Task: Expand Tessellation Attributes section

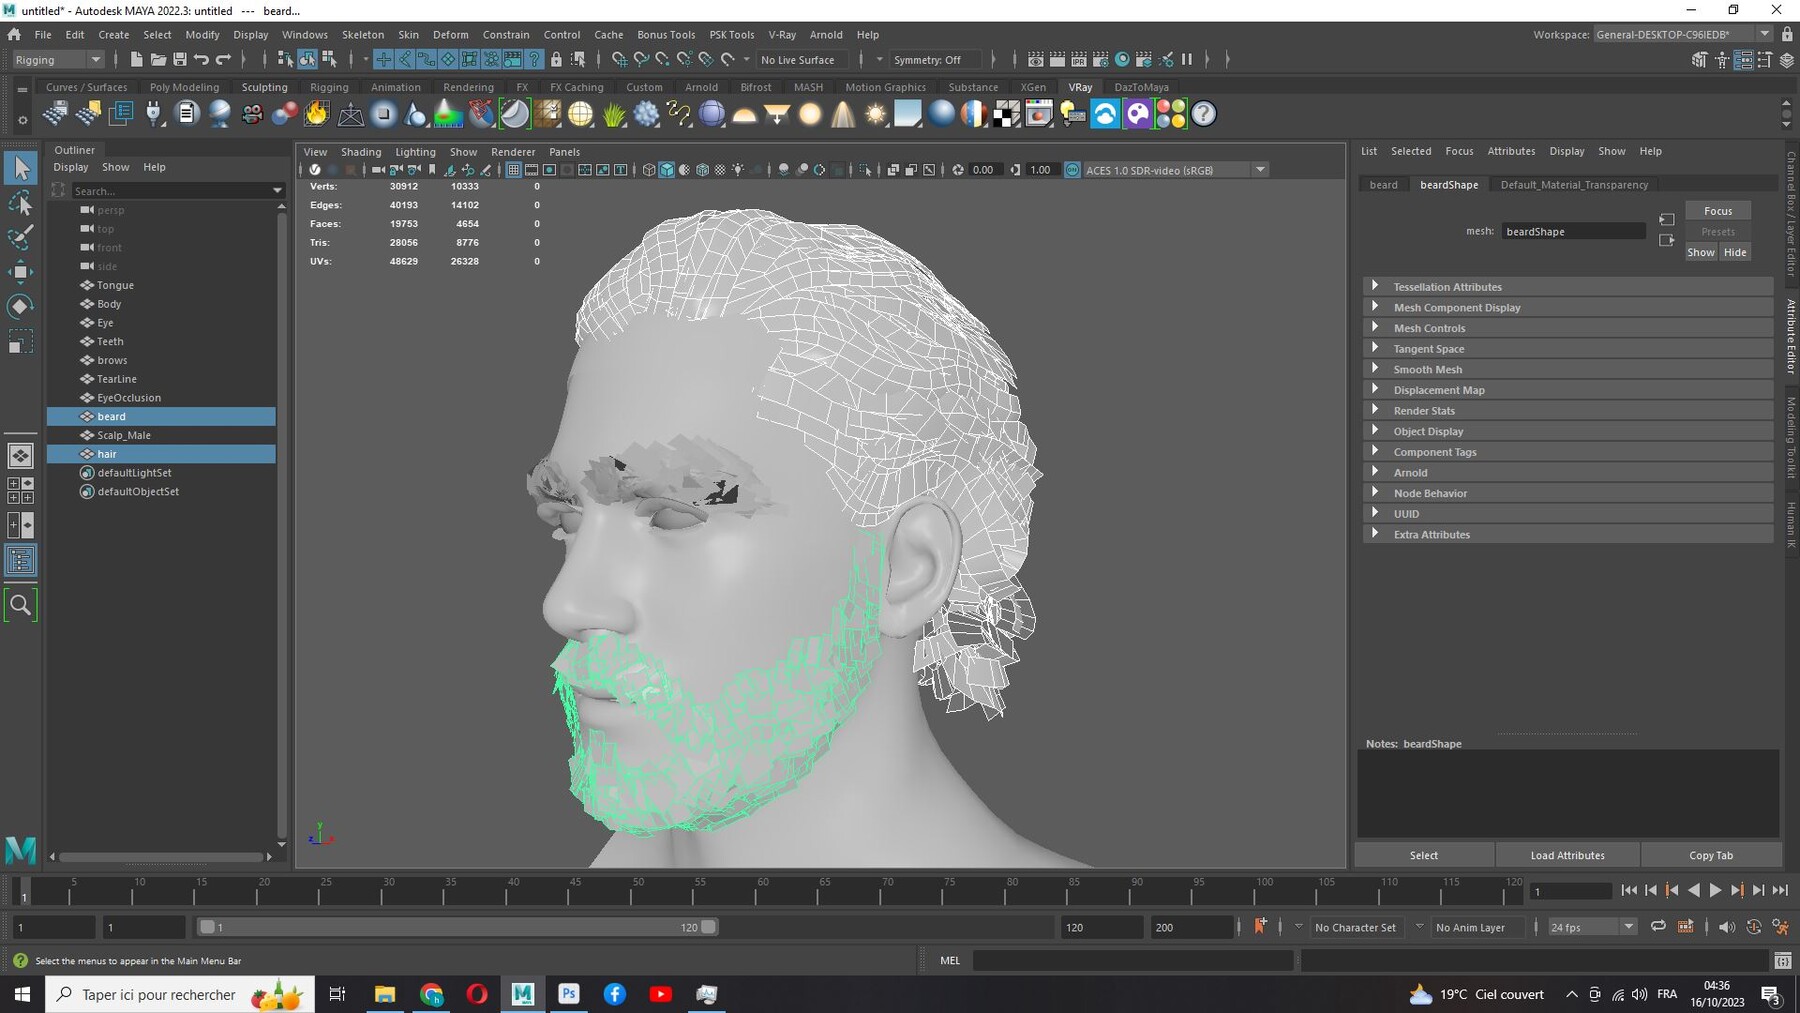Action: [1568, 287]
